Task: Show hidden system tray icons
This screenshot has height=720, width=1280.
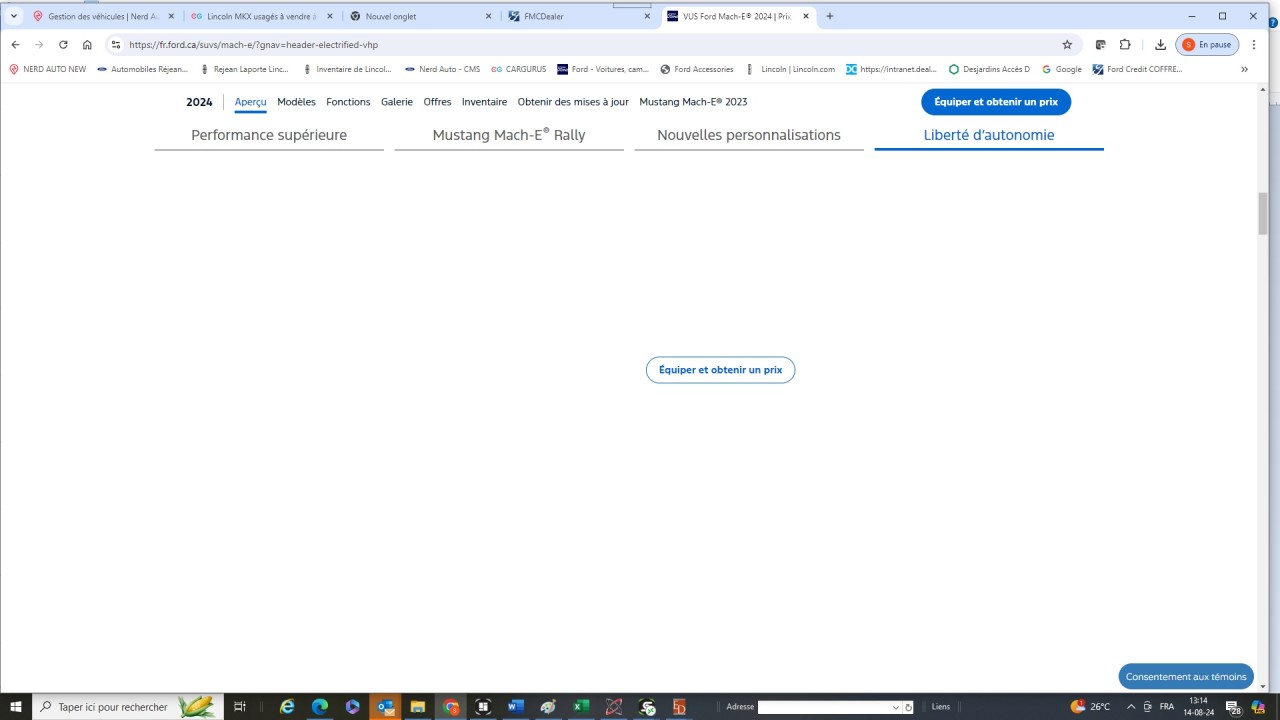Action: [x=1131, y=707]
